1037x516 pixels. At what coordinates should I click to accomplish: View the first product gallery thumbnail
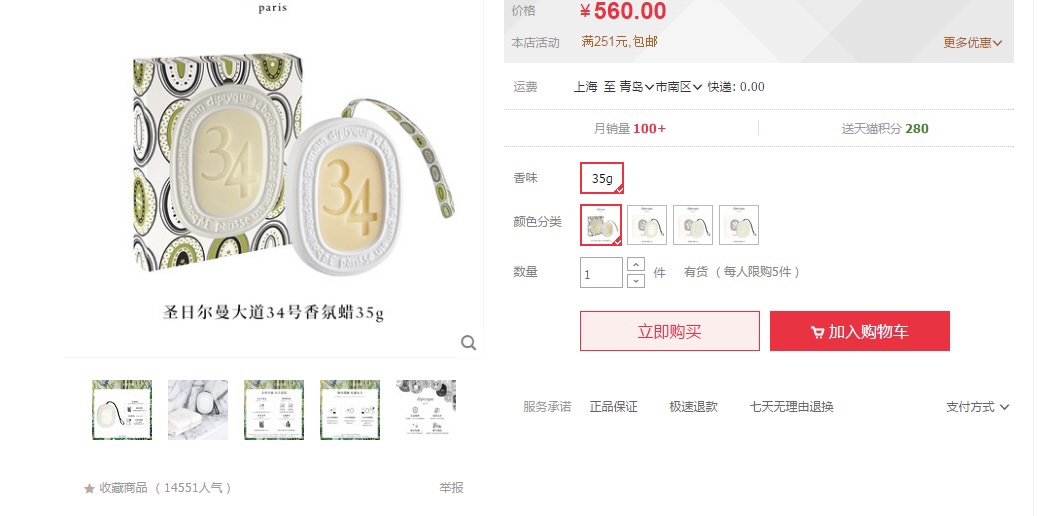[x=122, y=409]
